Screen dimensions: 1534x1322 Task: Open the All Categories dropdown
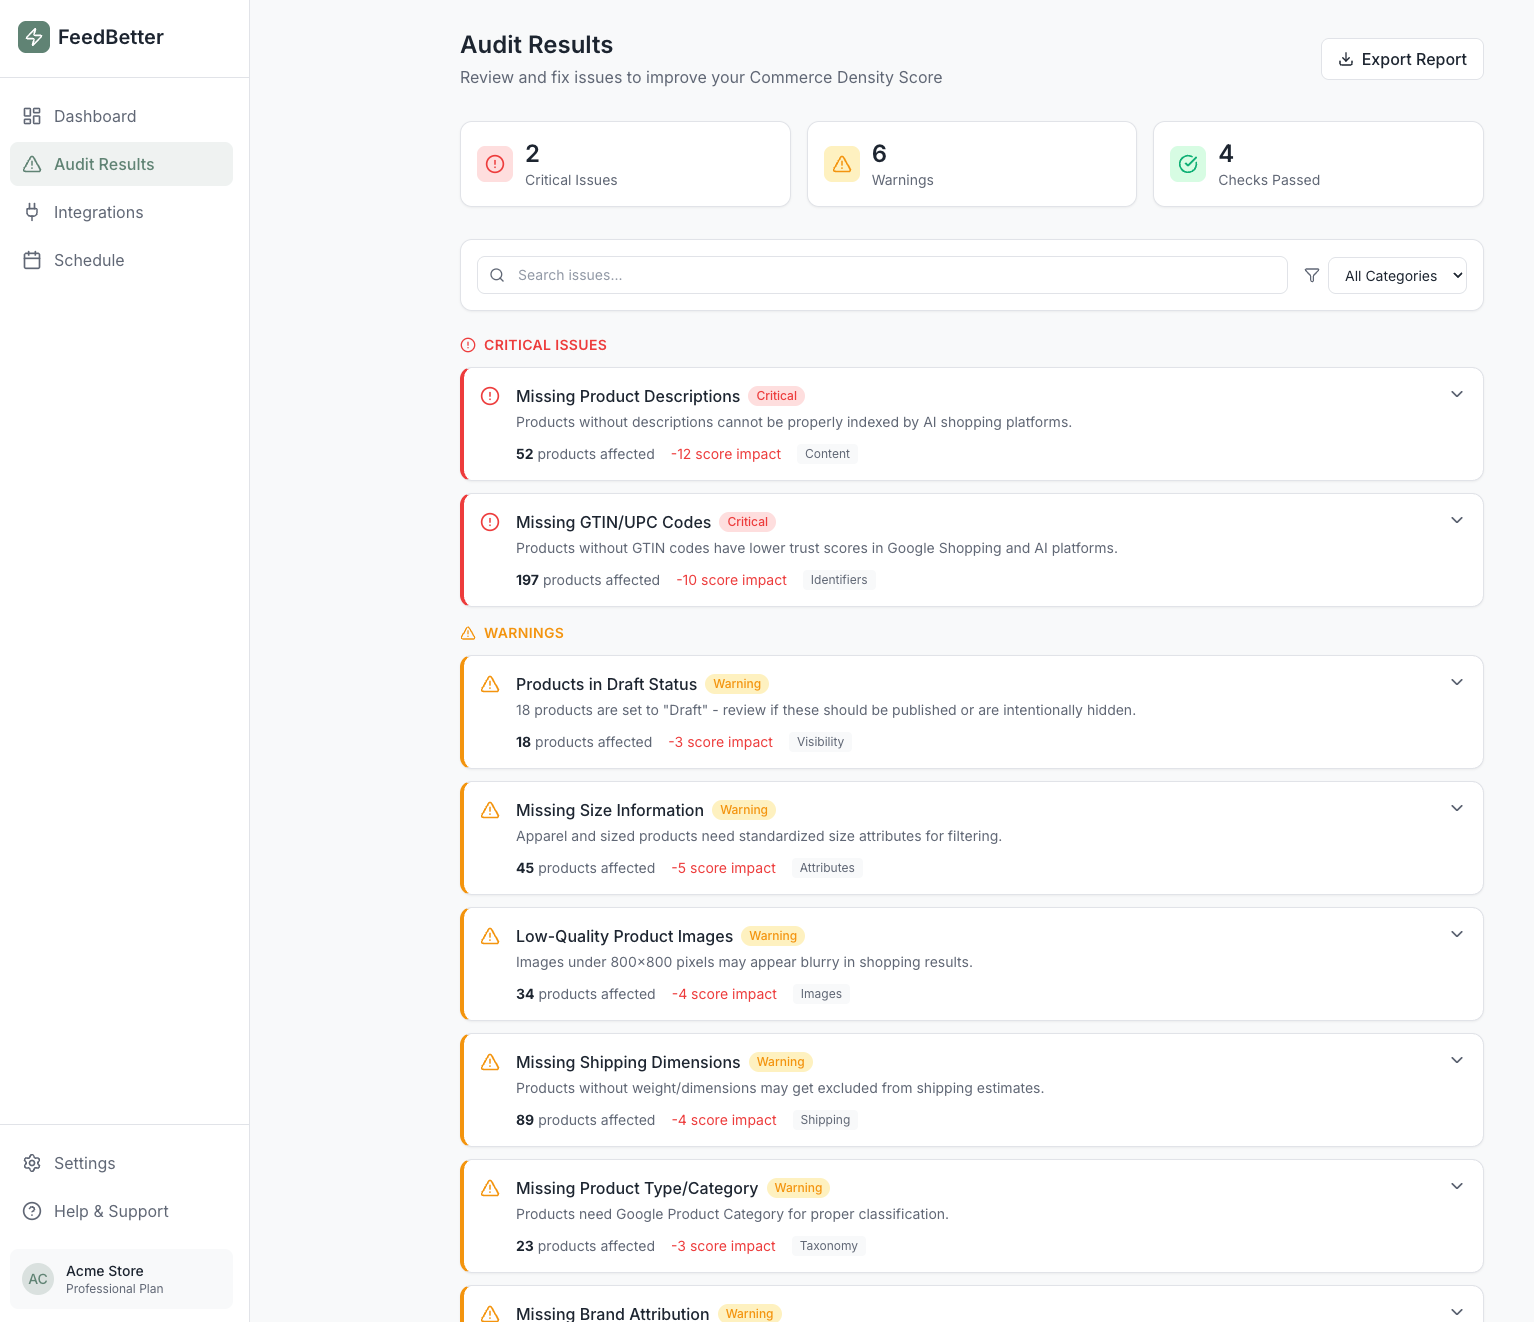click(1397, 275)
